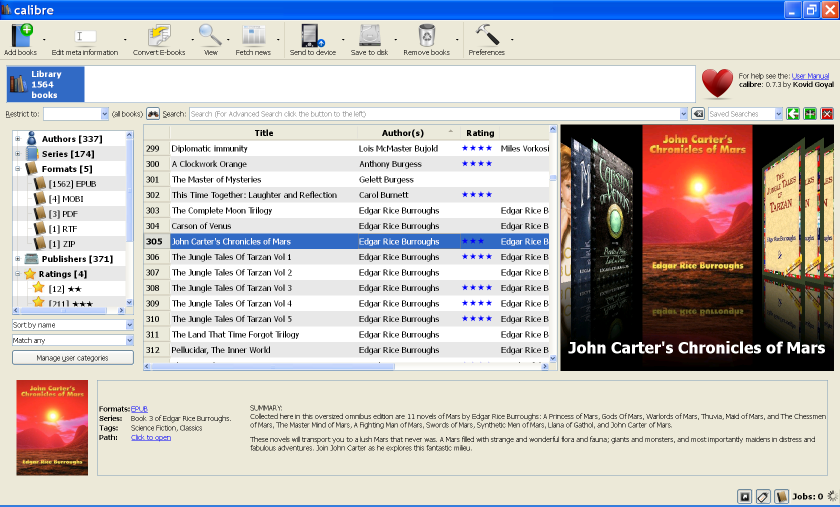Image resolution: width=840 pixels, height=507 pixels.
Task: Click the Add books icon
Action: point(21,36)
